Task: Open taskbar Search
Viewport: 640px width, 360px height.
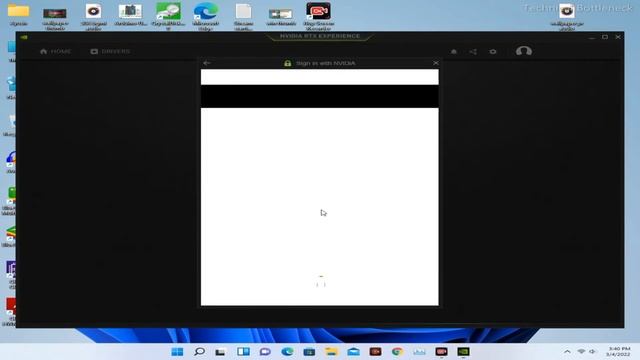Action: [199, 351]
